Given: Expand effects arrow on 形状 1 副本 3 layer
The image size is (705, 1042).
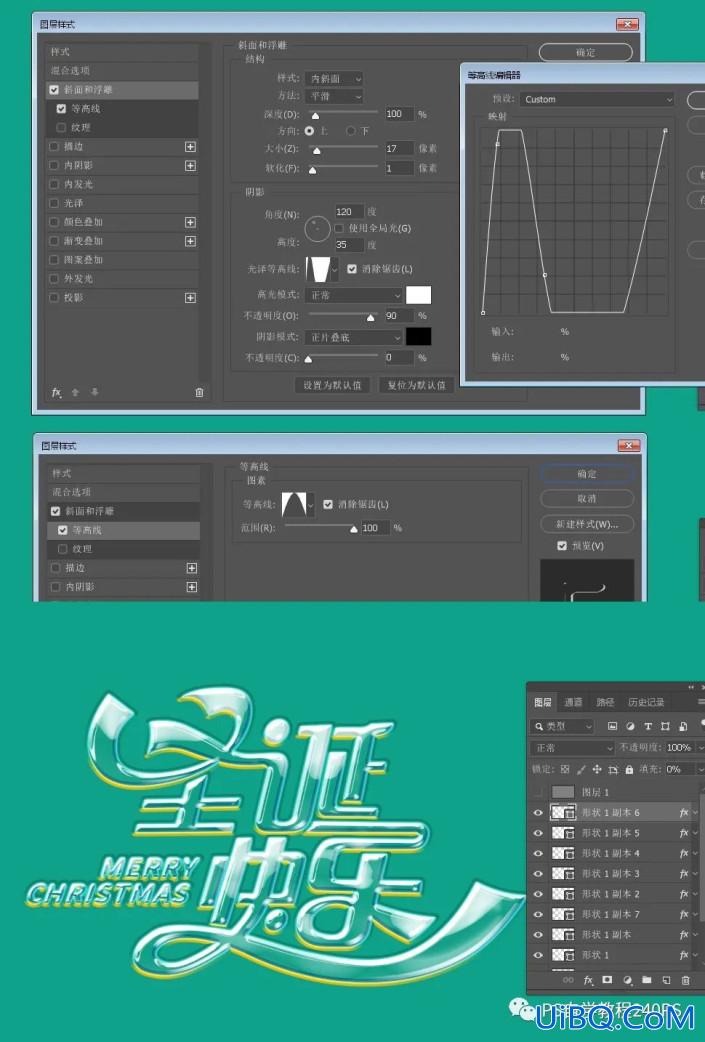Looking at the screenshot, I should 696,874.
